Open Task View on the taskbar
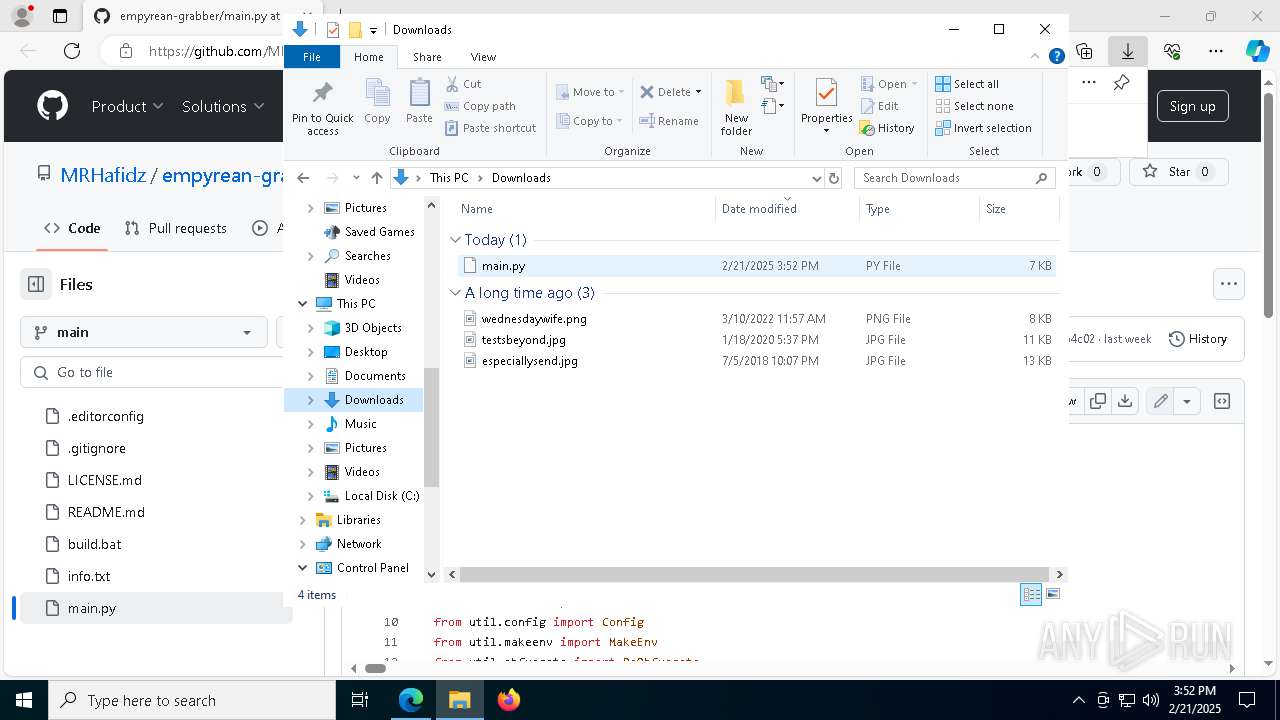 click(x=361, y=700)
